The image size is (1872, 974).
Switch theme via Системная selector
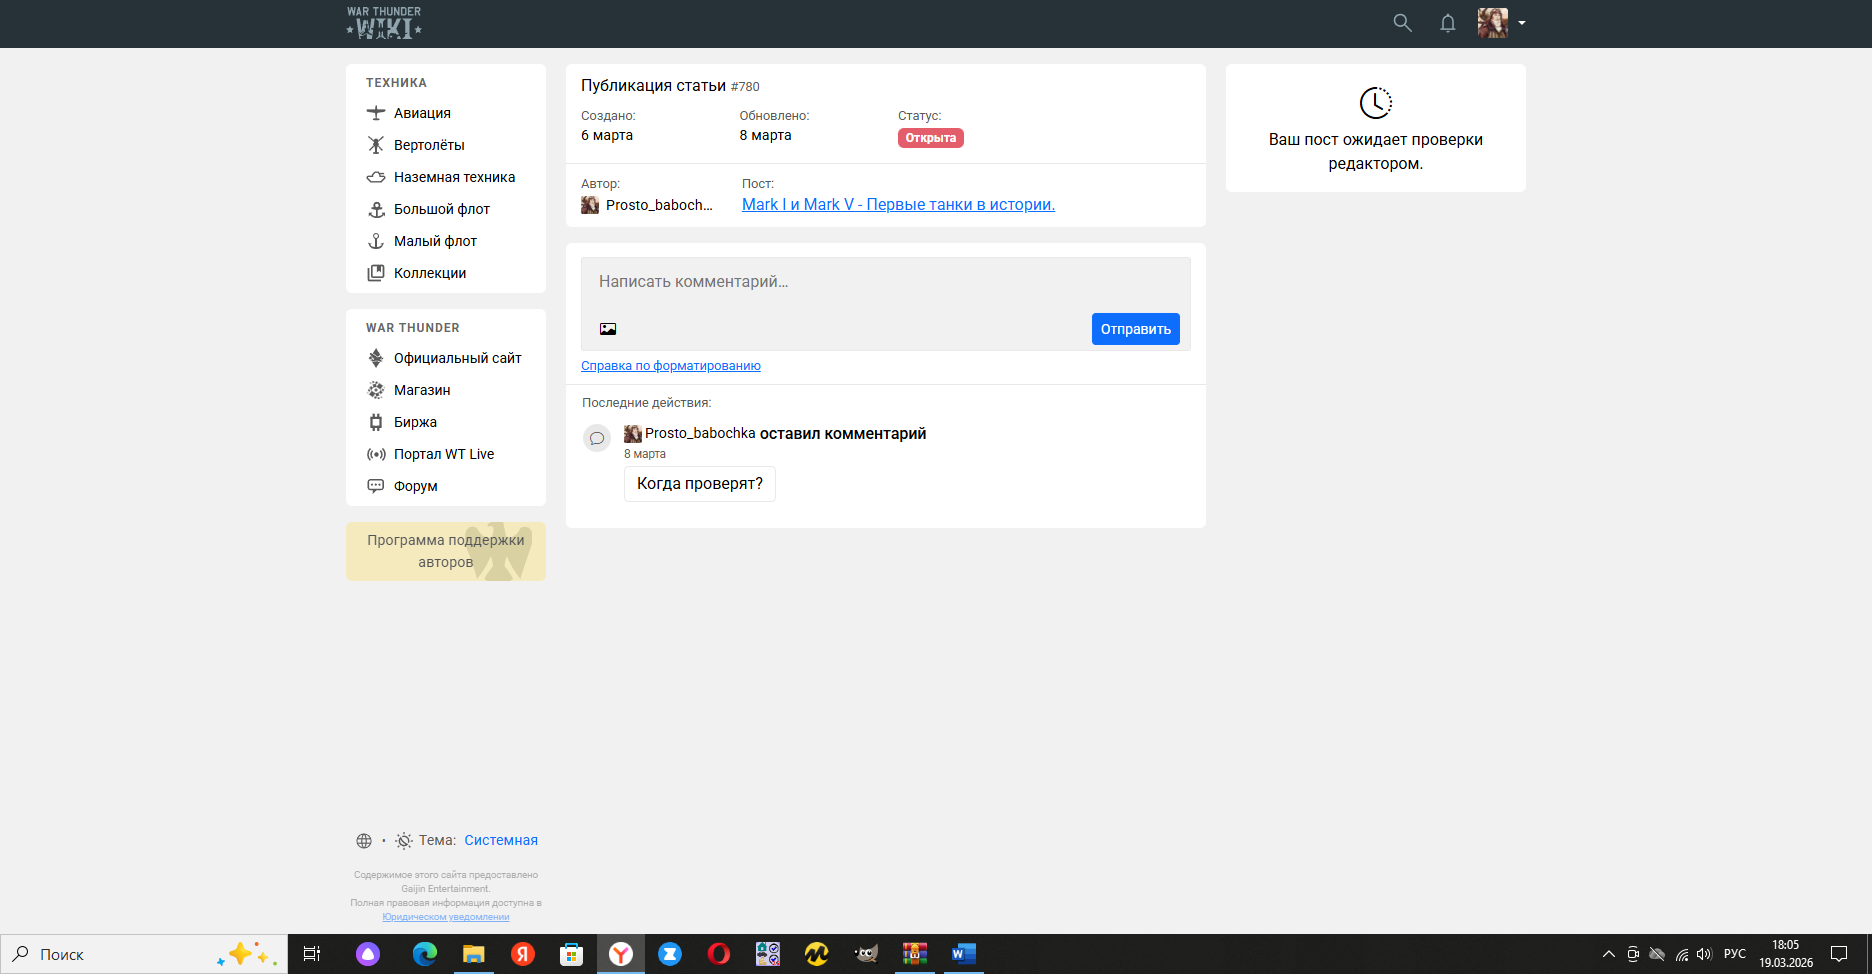click(500, 841)
